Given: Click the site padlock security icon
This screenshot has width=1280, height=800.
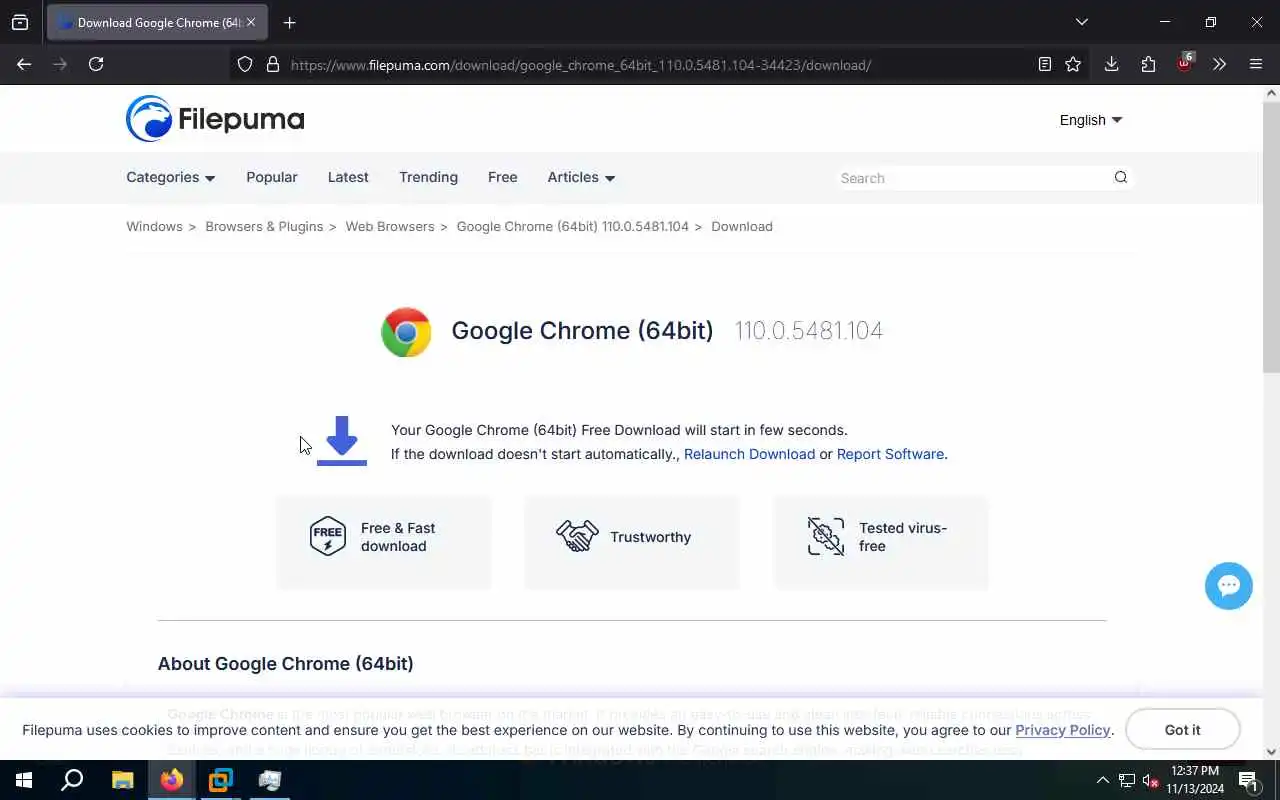Looking at the screenshot, I should tap(272, 64).
